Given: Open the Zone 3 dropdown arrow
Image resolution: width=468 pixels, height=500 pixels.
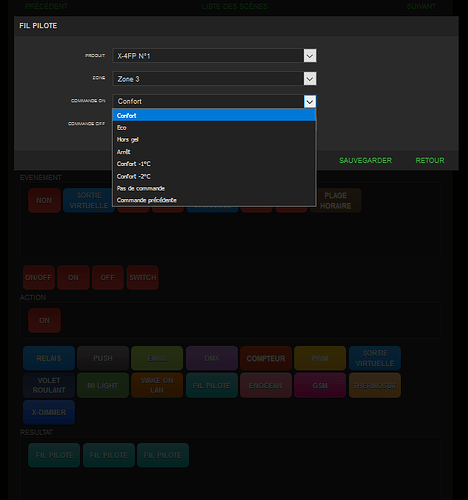Looking at the screenshot, I should 310,79.
